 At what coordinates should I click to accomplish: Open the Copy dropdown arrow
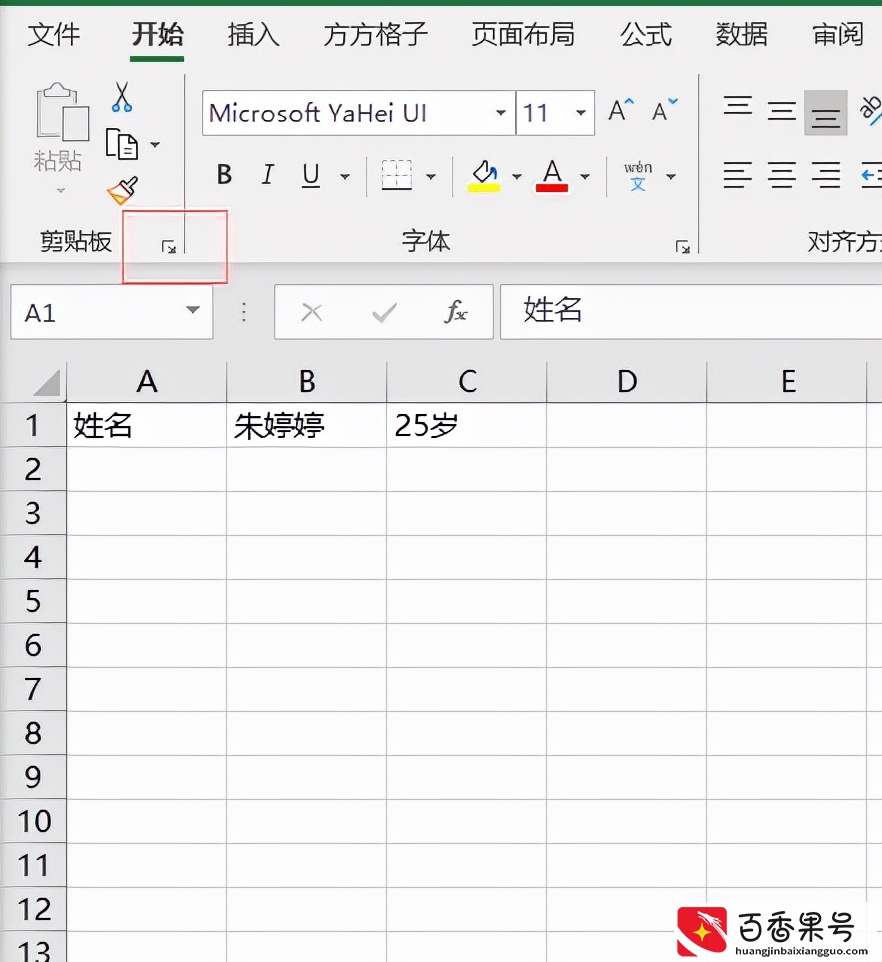tap(155, 145)
